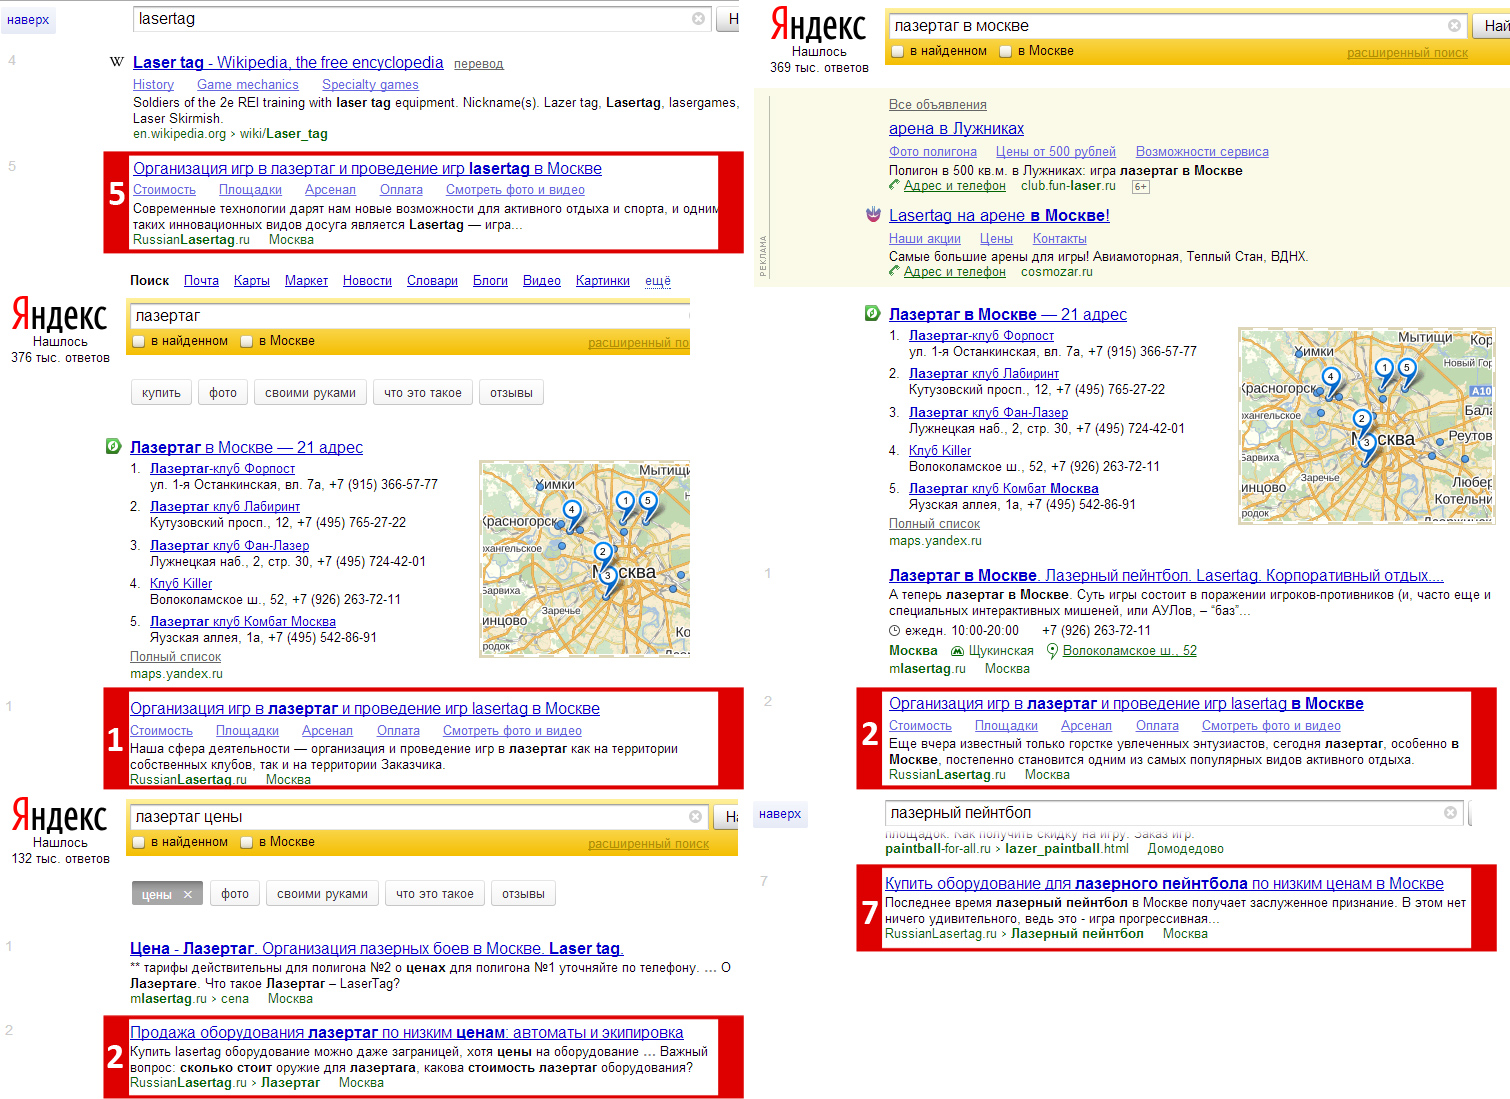Viewport: 1510px width, 1099px height.
Task: Open the Почта service tab
Action: [x=201, y=281]
